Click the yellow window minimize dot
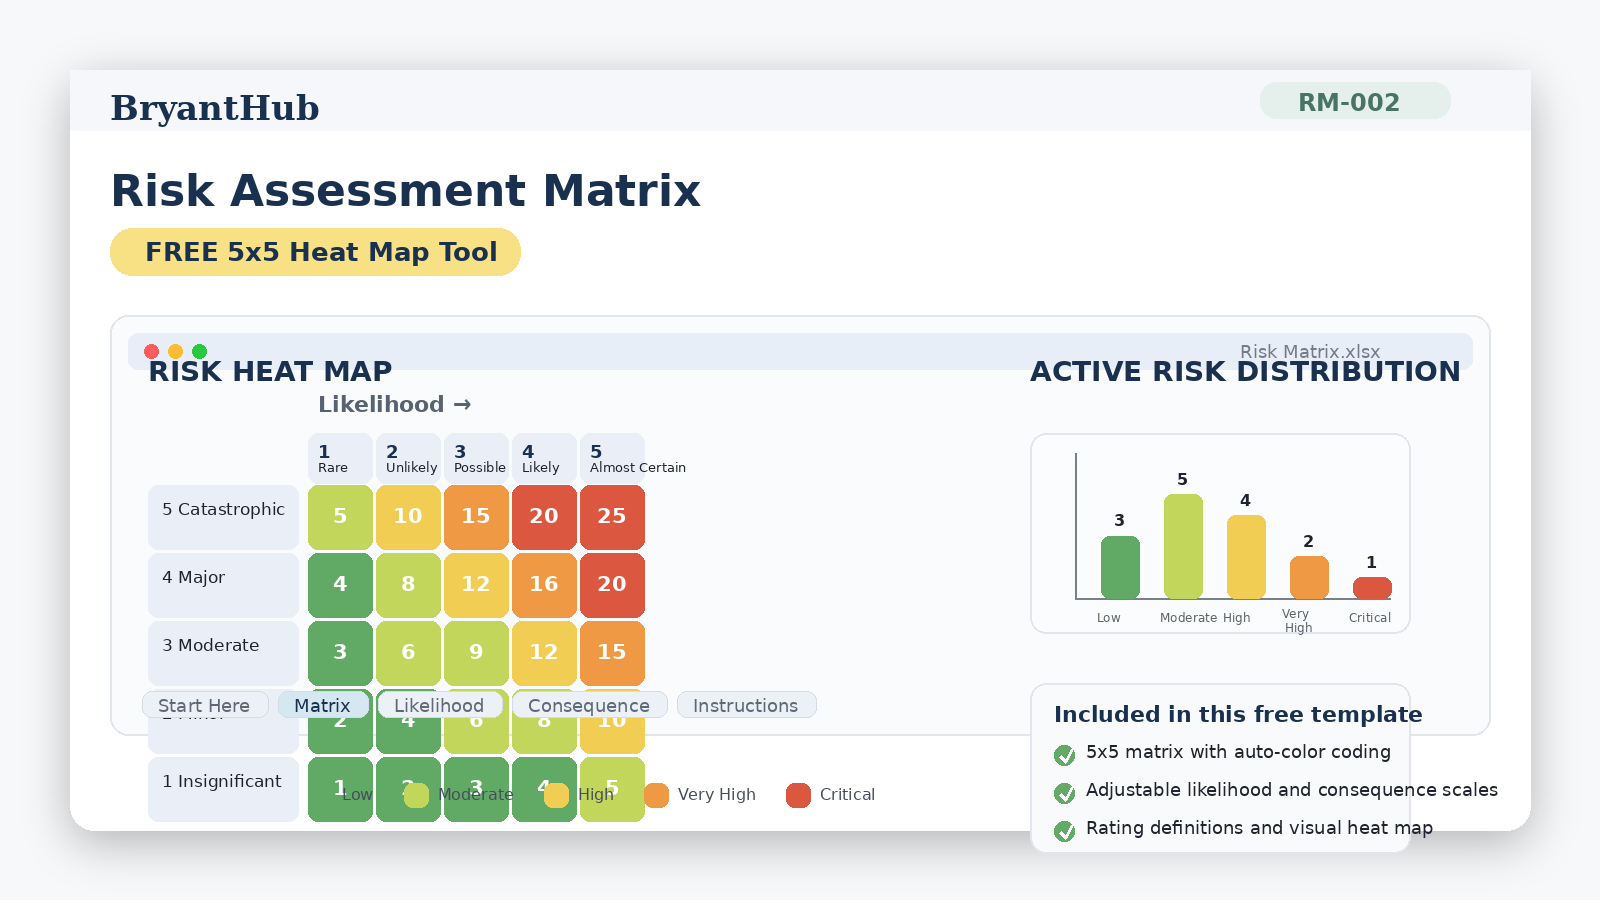The image size is (1600, 900). [x=176, y=351]
